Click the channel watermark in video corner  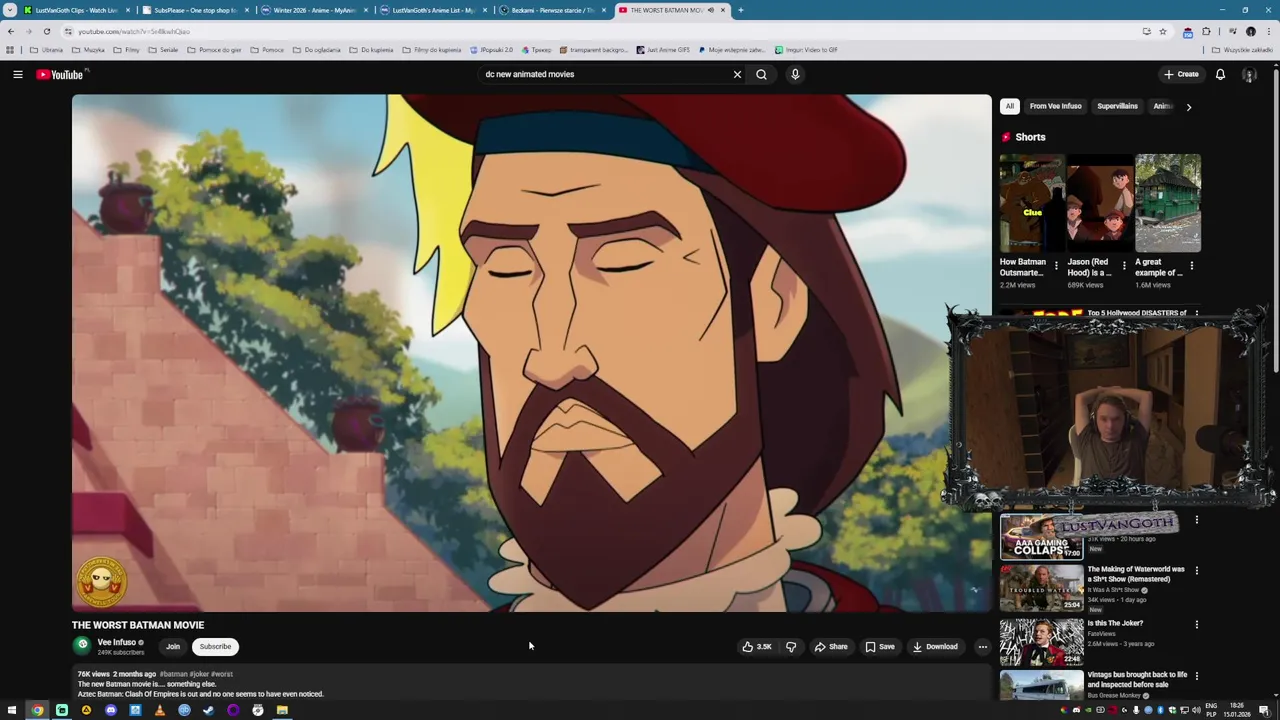(101, 581)
